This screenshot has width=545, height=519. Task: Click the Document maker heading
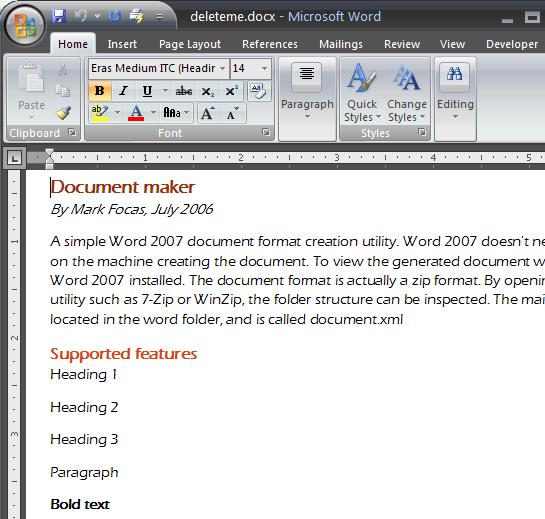pyautogui.click(x=123, y=187)
